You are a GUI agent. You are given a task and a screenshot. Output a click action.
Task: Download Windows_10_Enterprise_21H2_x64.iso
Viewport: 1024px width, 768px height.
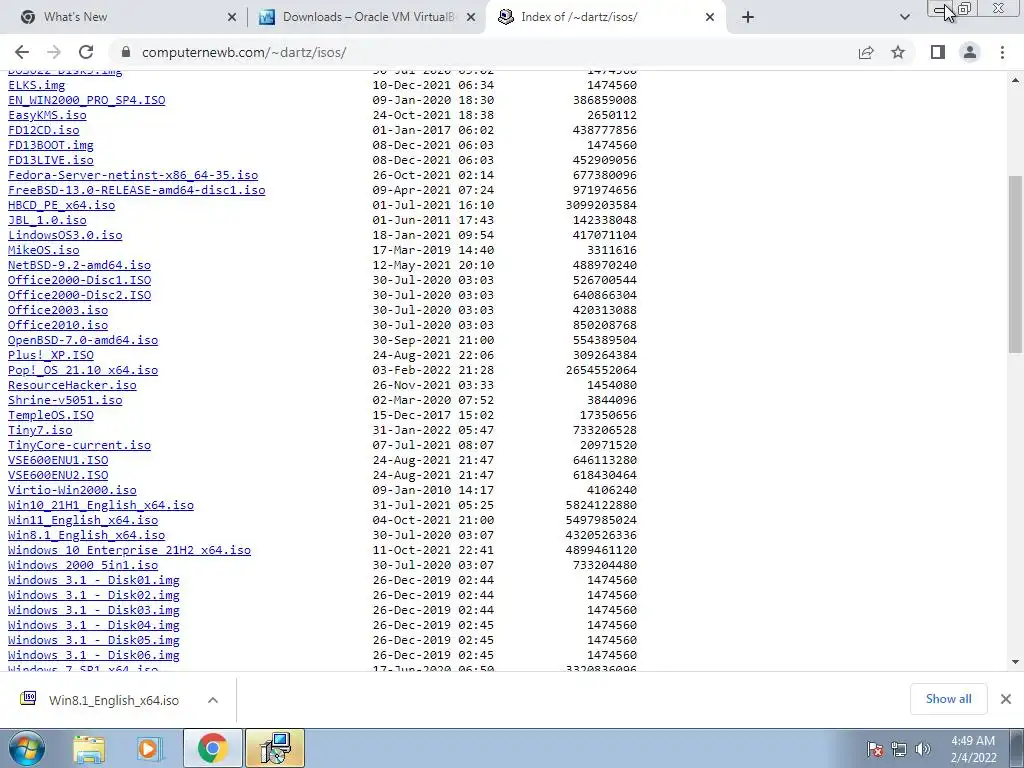[129, 551]
